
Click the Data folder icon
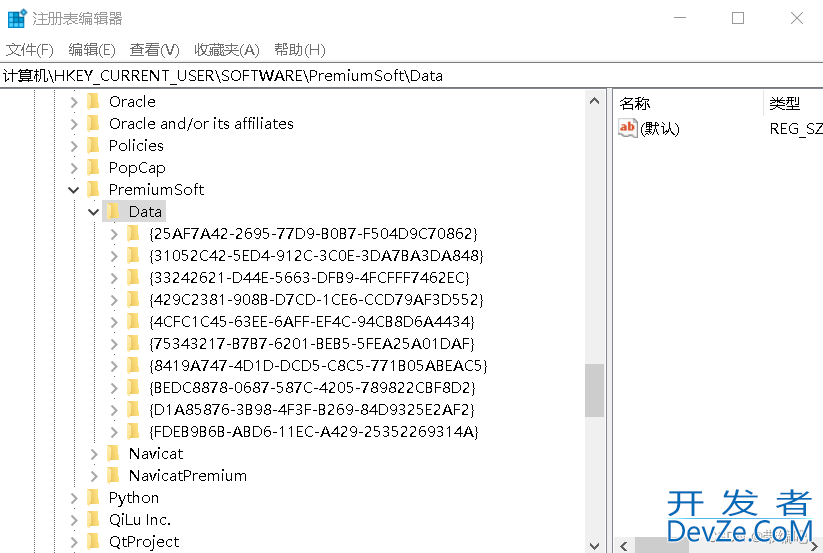(113, 211)
